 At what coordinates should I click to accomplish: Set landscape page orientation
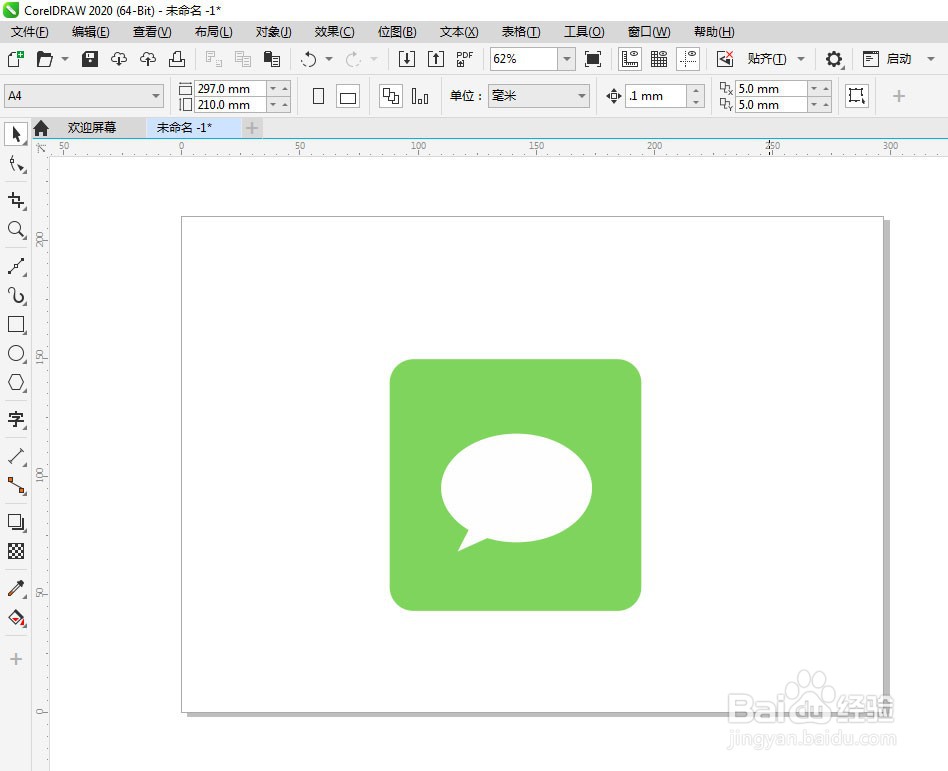click(348, 96)
